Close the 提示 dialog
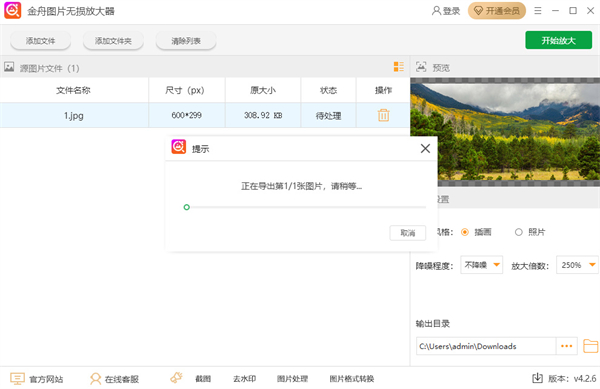Screen dimensions: 600x389 coord(425,148)
